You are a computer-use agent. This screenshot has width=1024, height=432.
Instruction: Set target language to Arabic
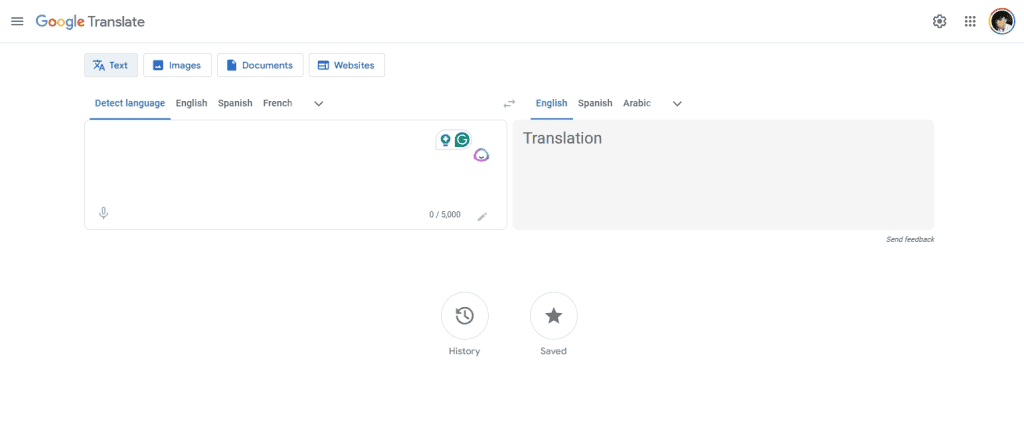637,103
